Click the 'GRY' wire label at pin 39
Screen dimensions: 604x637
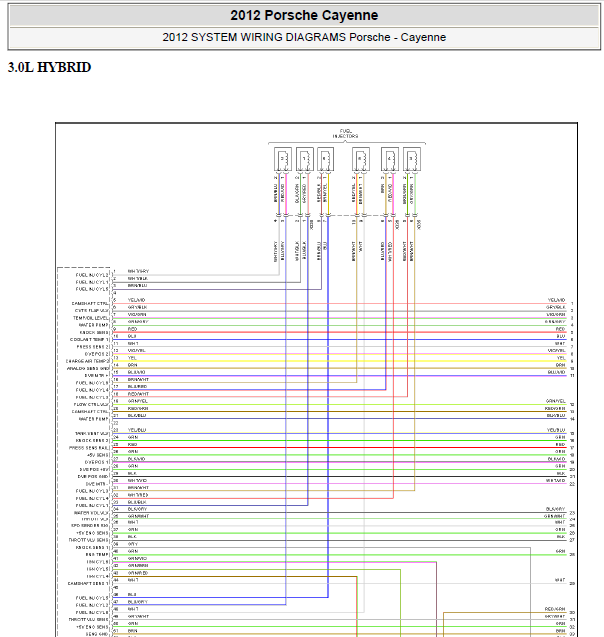[x=133, y=544]
